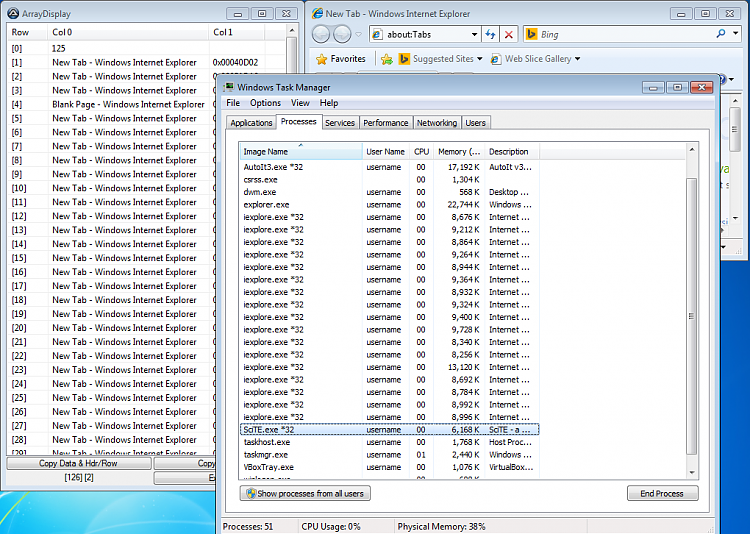Select the Blank Page row [4] in ArrayDisplay

[111, 104]
